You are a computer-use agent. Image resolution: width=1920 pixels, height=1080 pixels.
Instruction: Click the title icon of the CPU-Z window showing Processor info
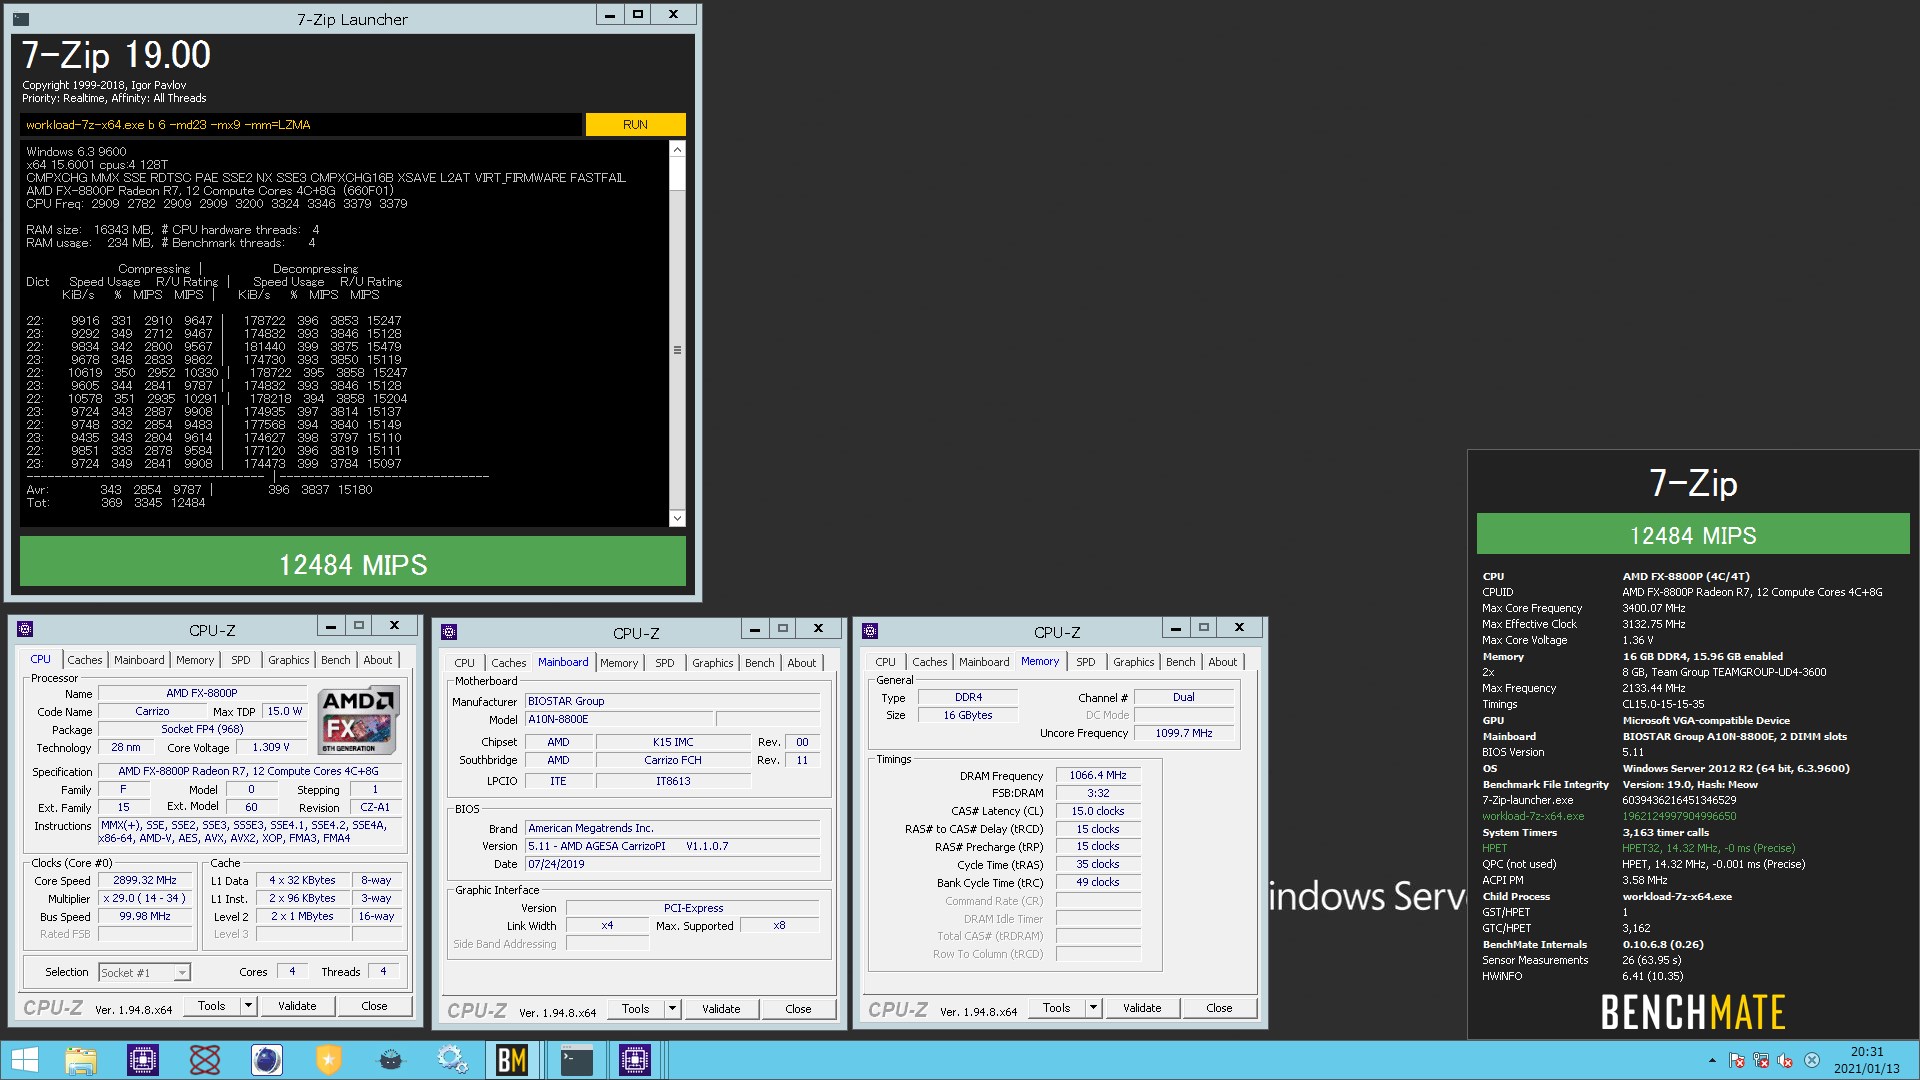coord(26,629)
